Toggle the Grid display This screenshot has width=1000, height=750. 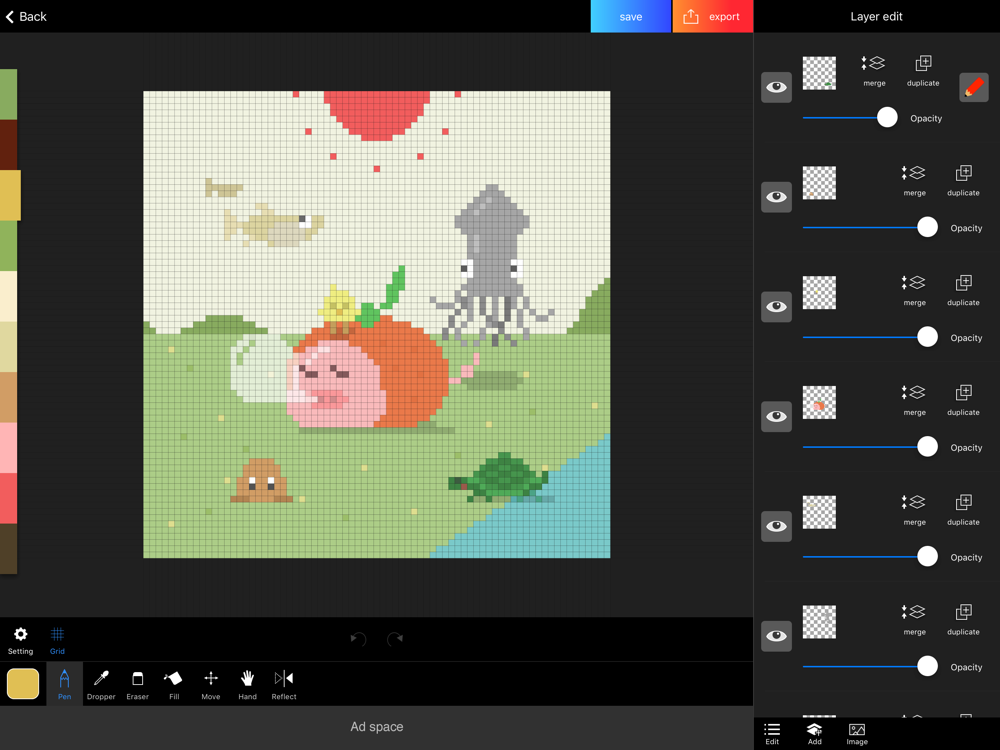tap(57, 639)
